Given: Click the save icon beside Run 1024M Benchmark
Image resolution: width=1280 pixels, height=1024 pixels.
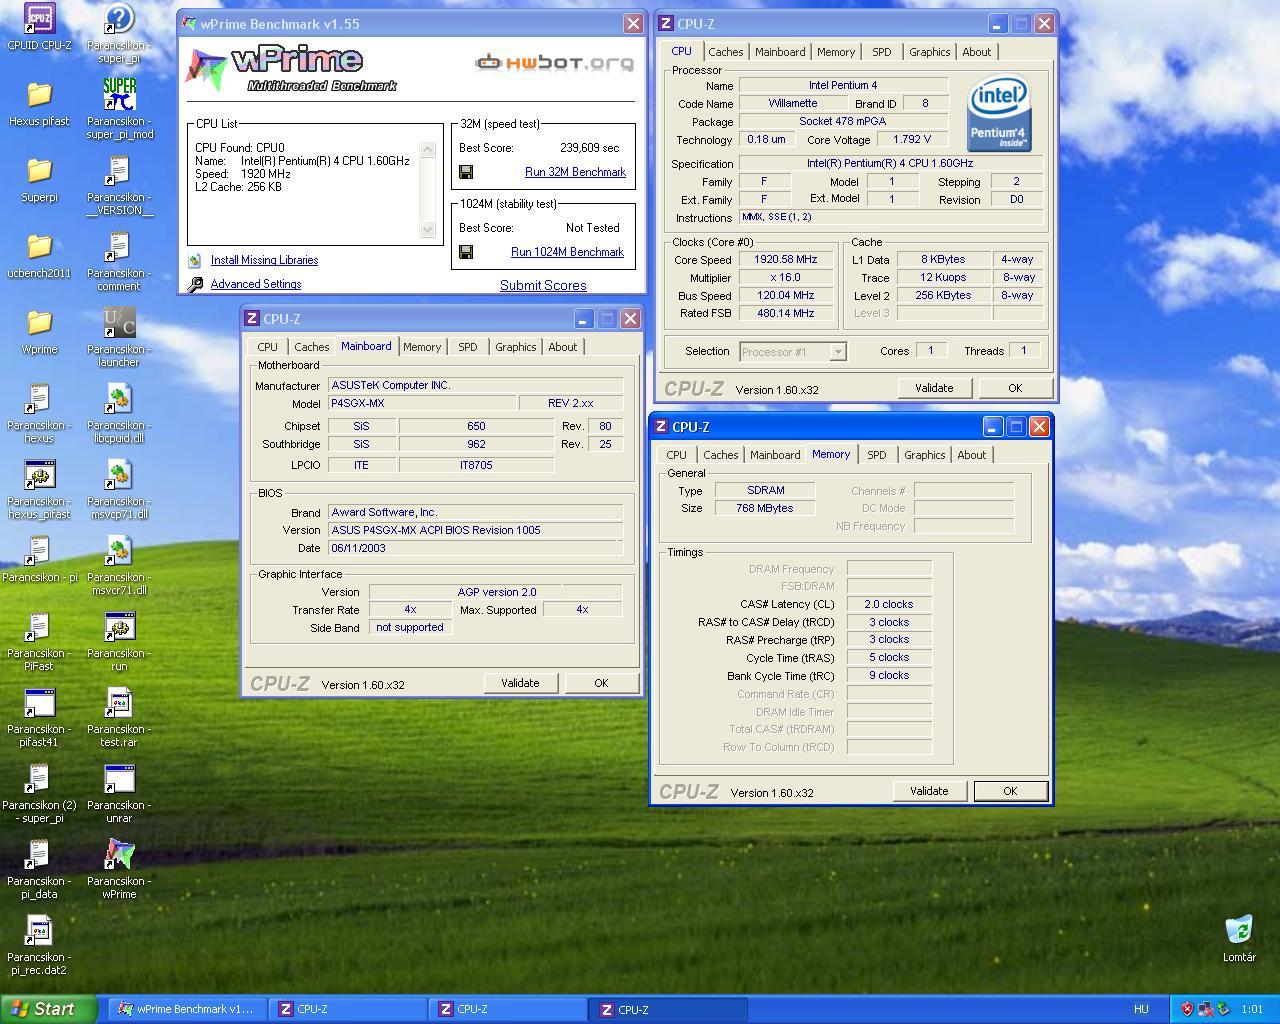Looking at the screenshot, I should (466, 252).
